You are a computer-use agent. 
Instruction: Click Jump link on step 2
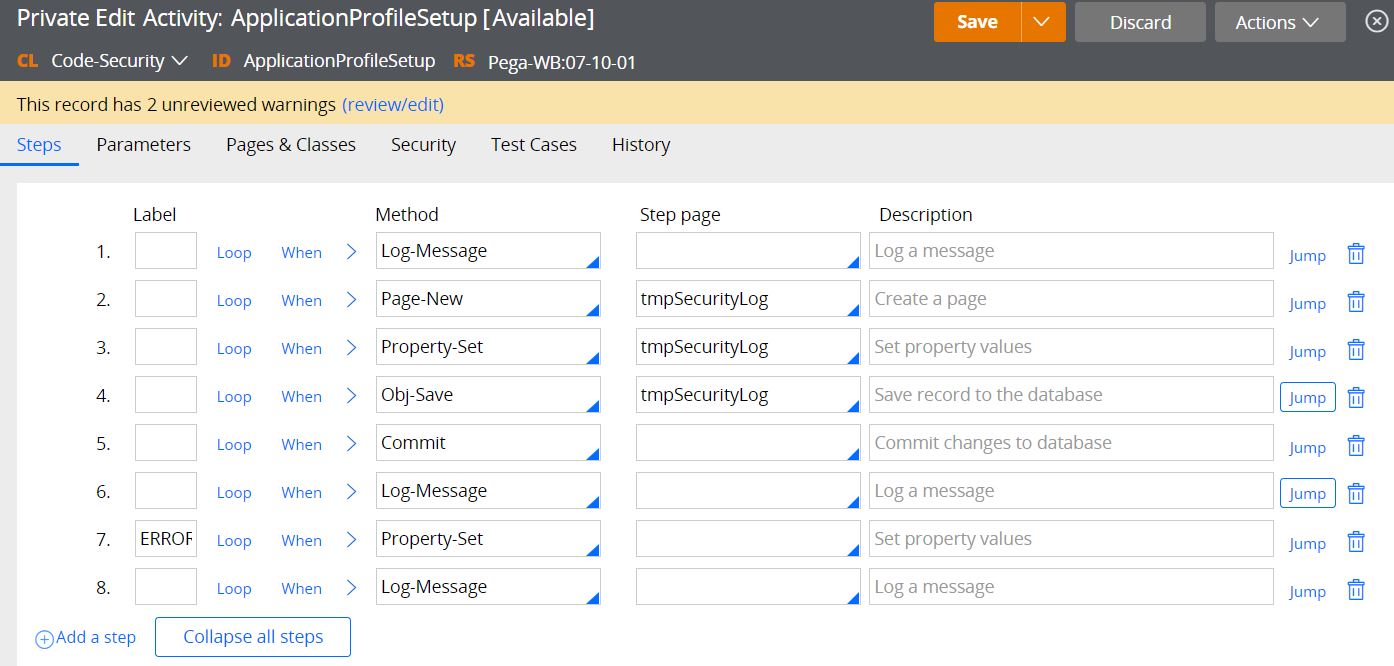[1307, 303]
